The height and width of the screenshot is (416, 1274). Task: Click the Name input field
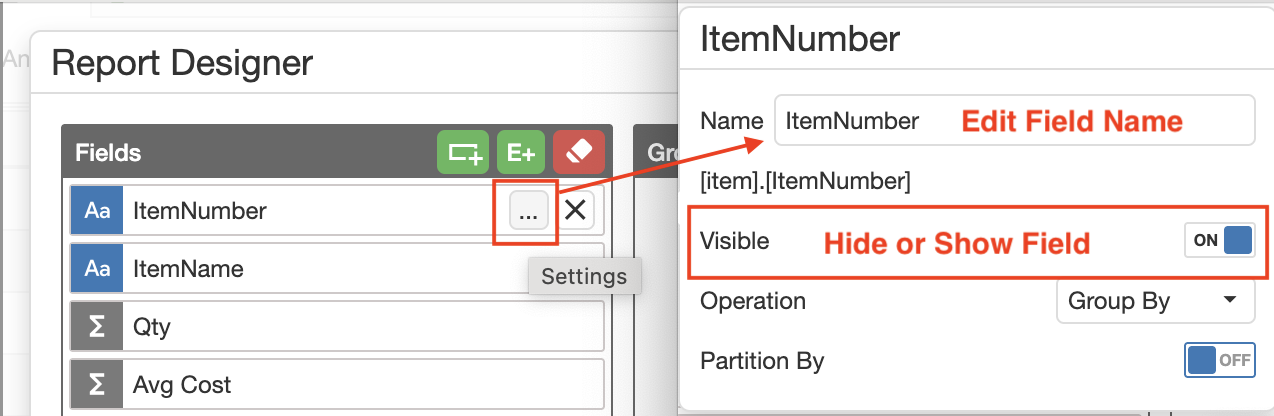tap(1014, 121)
